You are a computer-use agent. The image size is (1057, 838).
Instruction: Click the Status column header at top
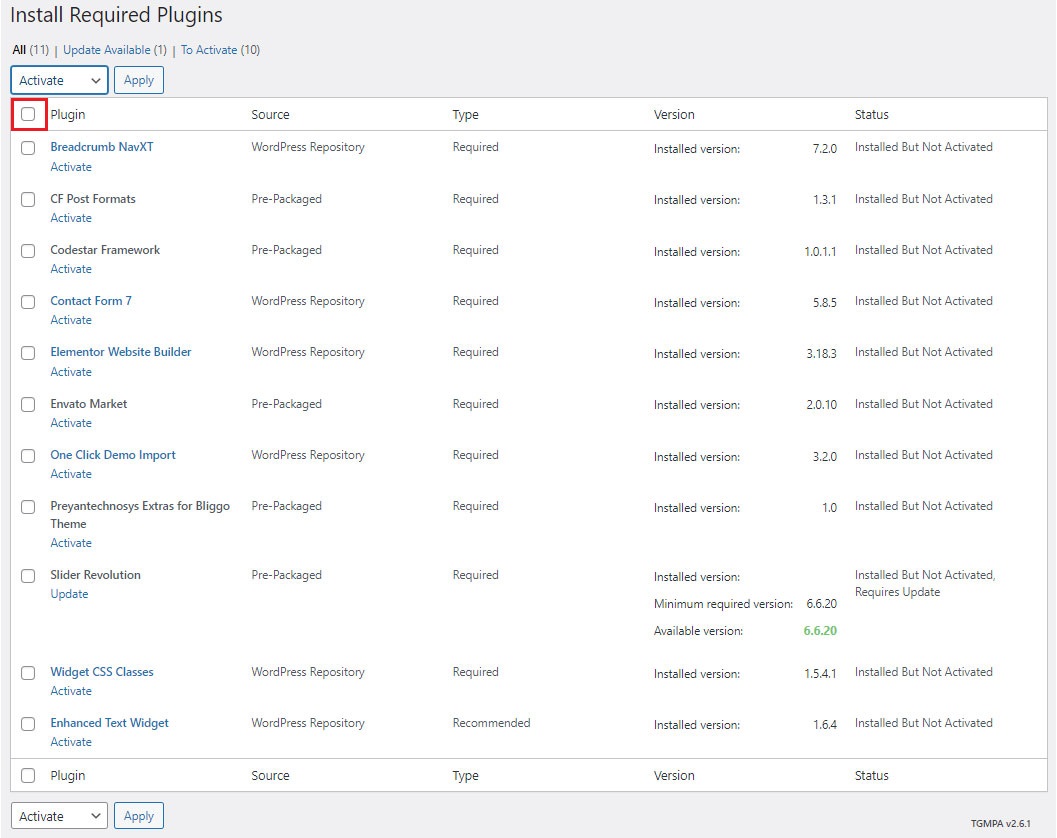tap(872, 115)
